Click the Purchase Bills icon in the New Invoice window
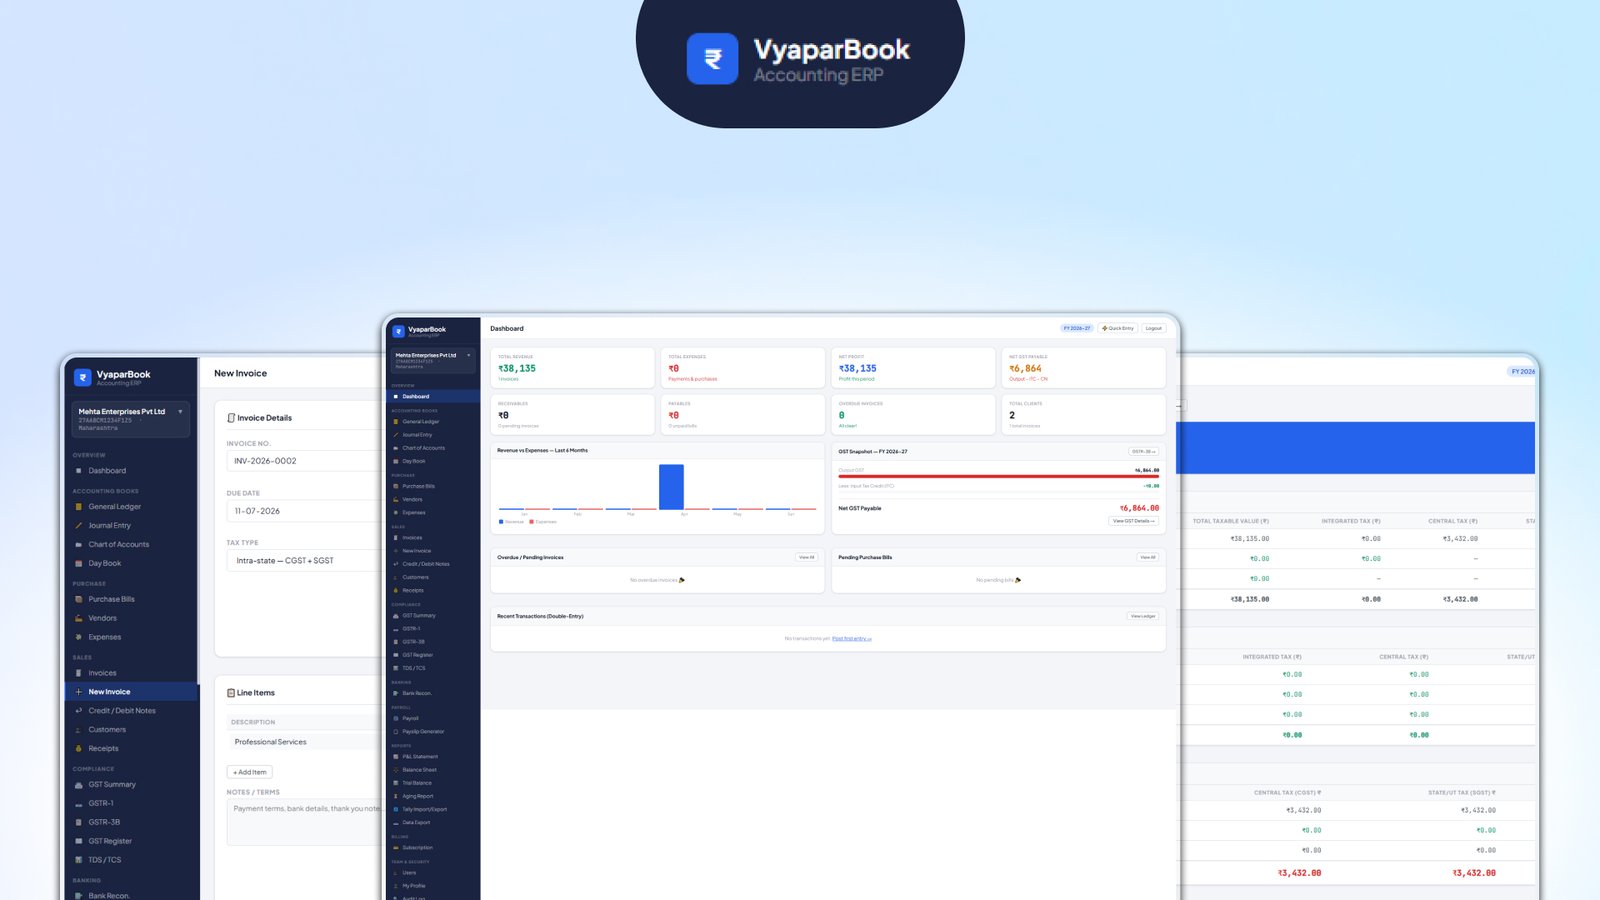Image resolution: width=1600 pixels, height=900 pixels. click(x=79, y=600)
